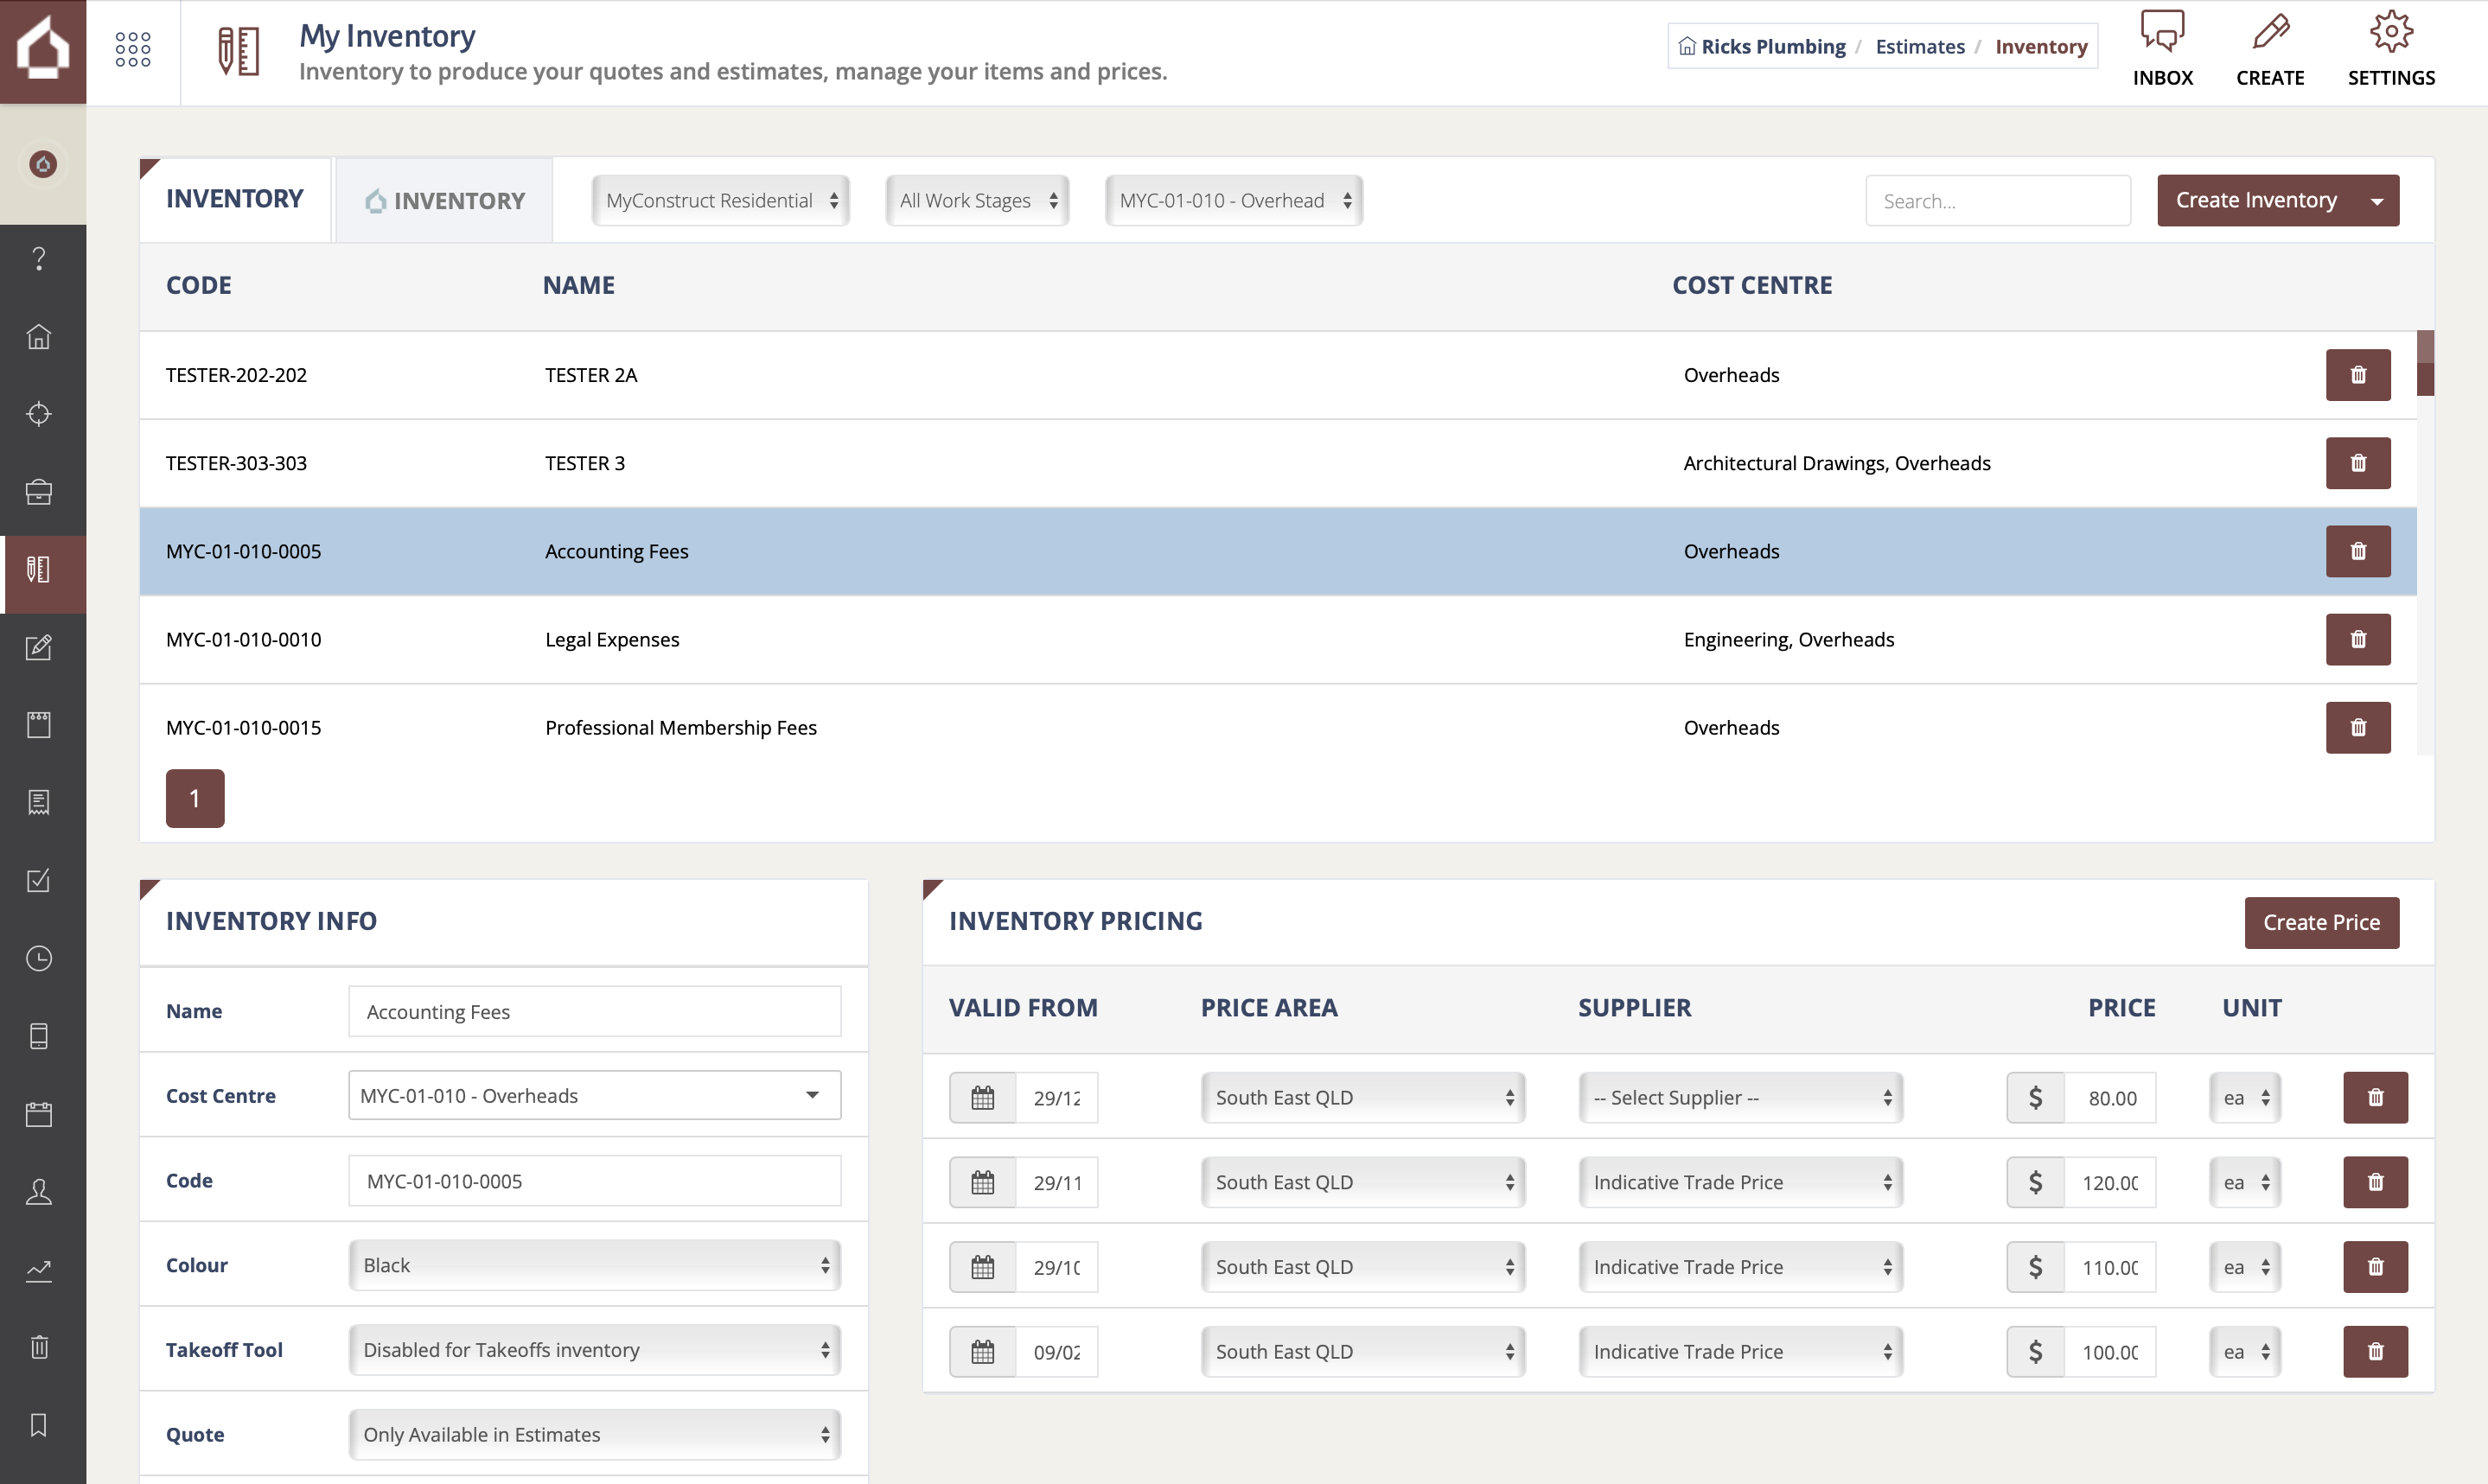Delete the Professional Membership Fees row
Viewport: 2488px width, 1484px height.
2358,727
